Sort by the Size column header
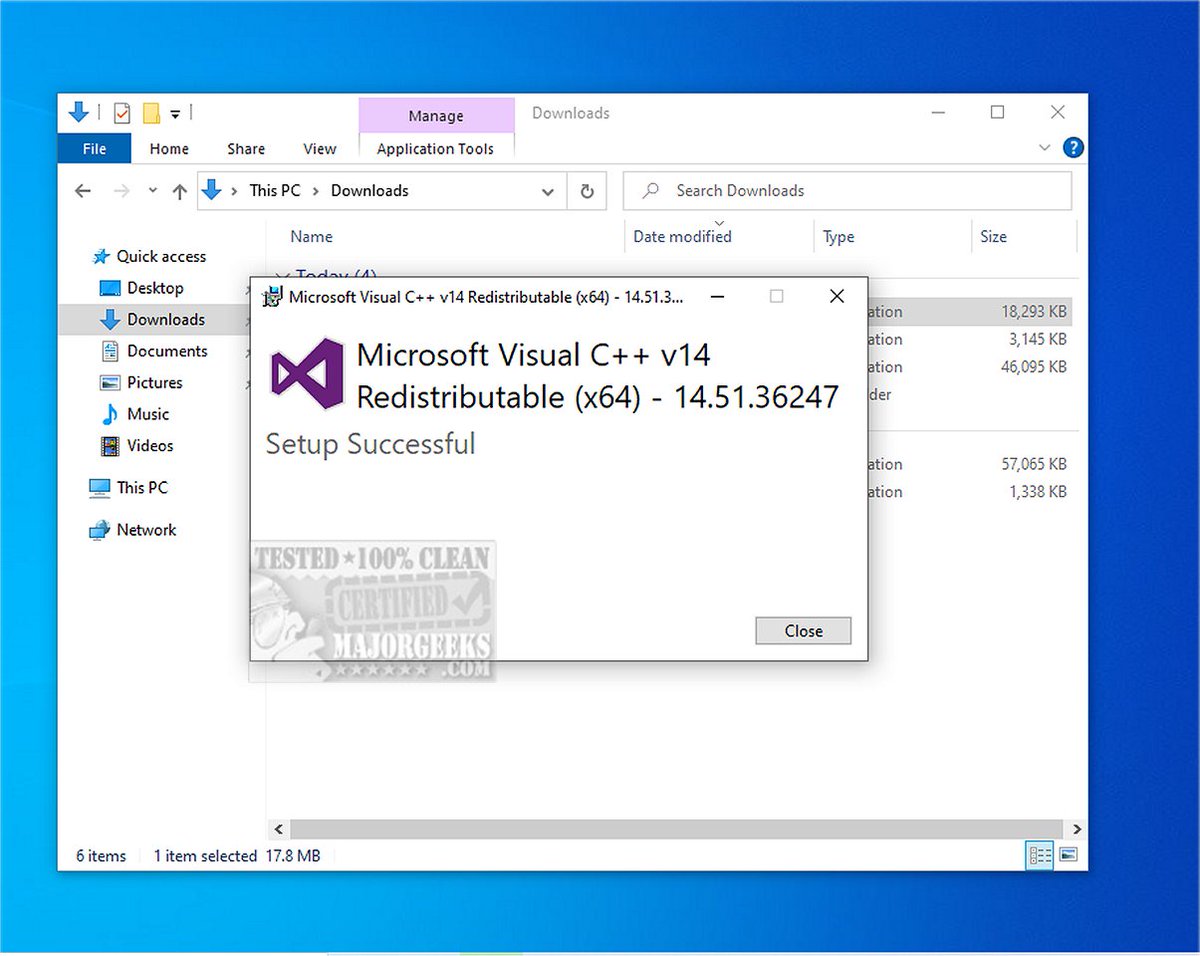Screen dimensions: 1200x956 [993, 237]
